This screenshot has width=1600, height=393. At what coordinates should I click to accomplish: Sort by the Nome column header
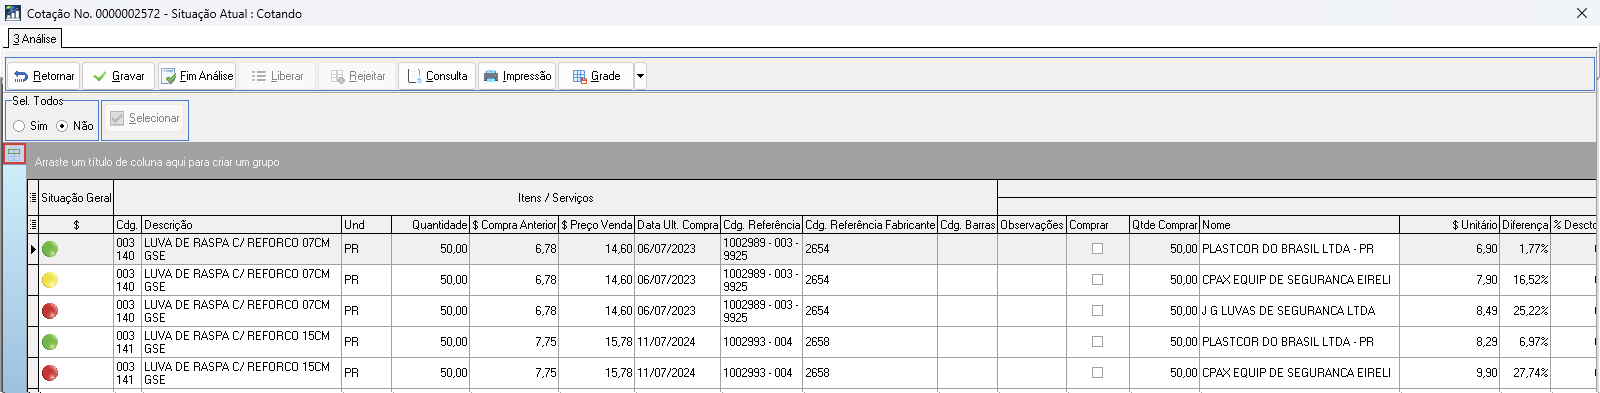1299,225
